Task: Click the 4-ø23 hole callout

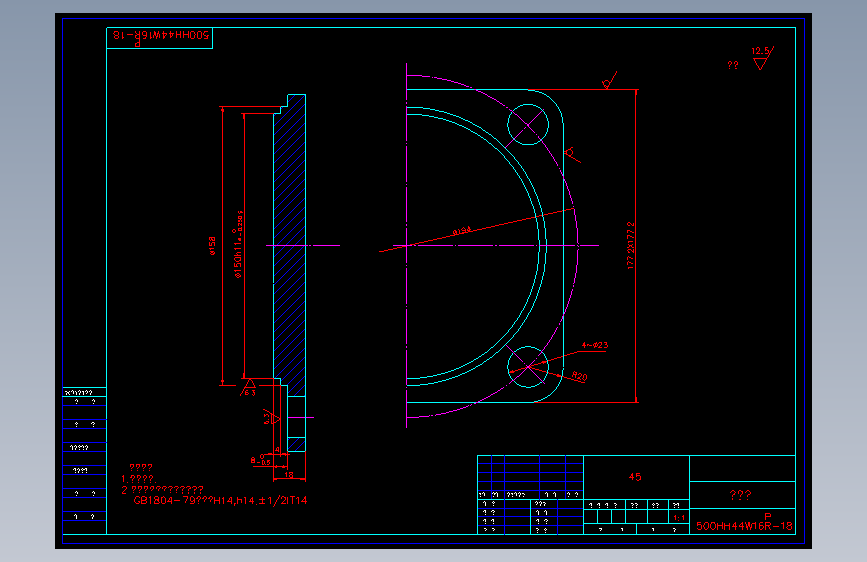Action: click(x=595, y=345)
